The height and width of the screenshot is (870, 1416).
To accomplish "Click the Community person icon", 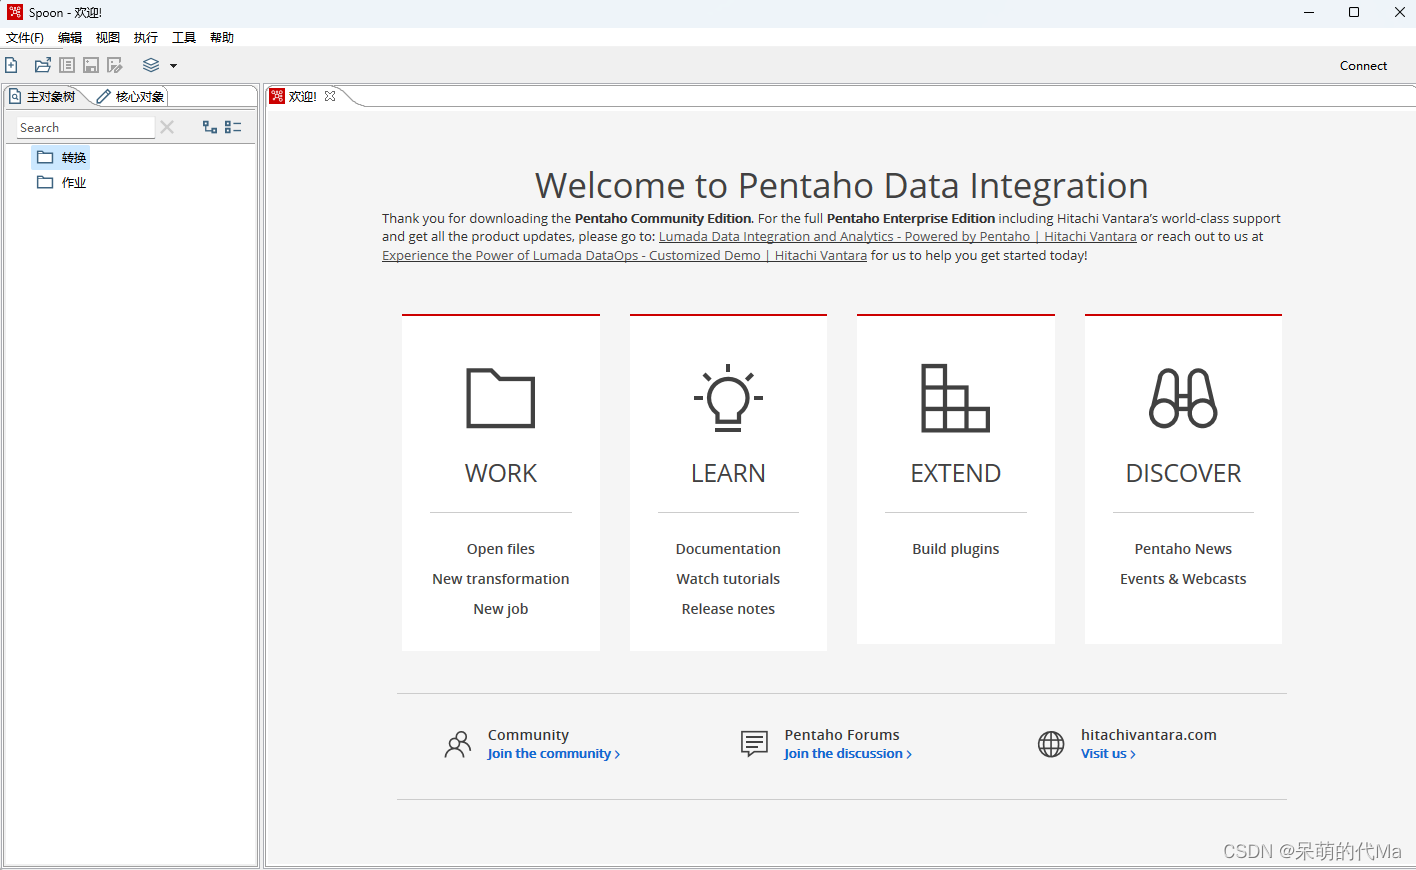I will pyautogui.click(x=458, y=744).
